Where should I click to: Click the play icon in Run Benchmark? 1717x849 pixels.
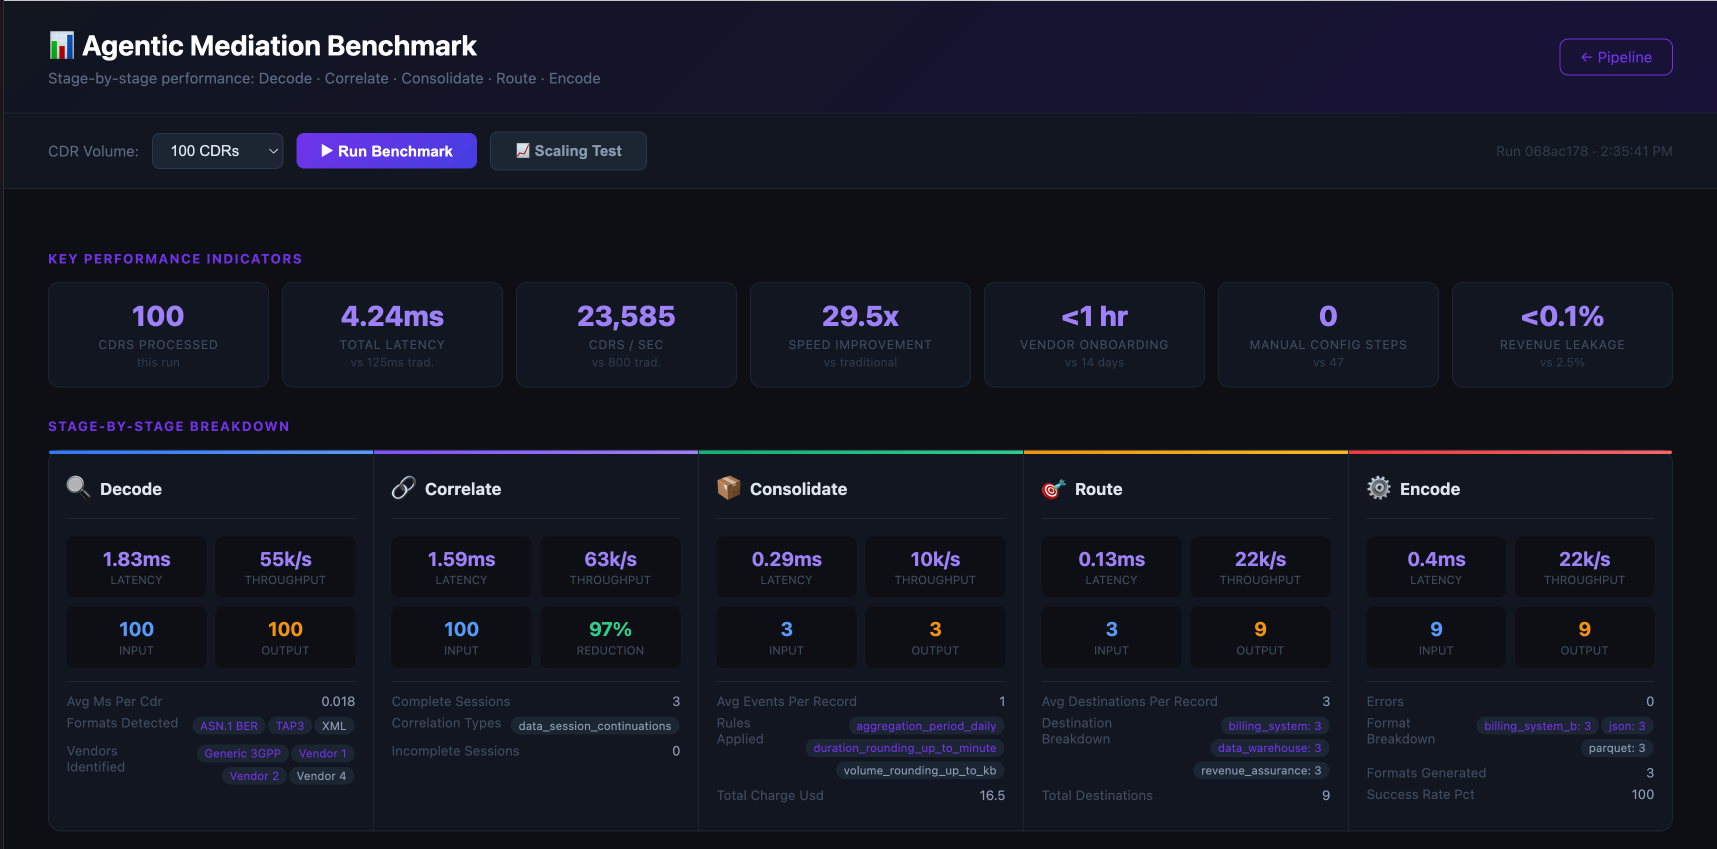coord(326,151)
